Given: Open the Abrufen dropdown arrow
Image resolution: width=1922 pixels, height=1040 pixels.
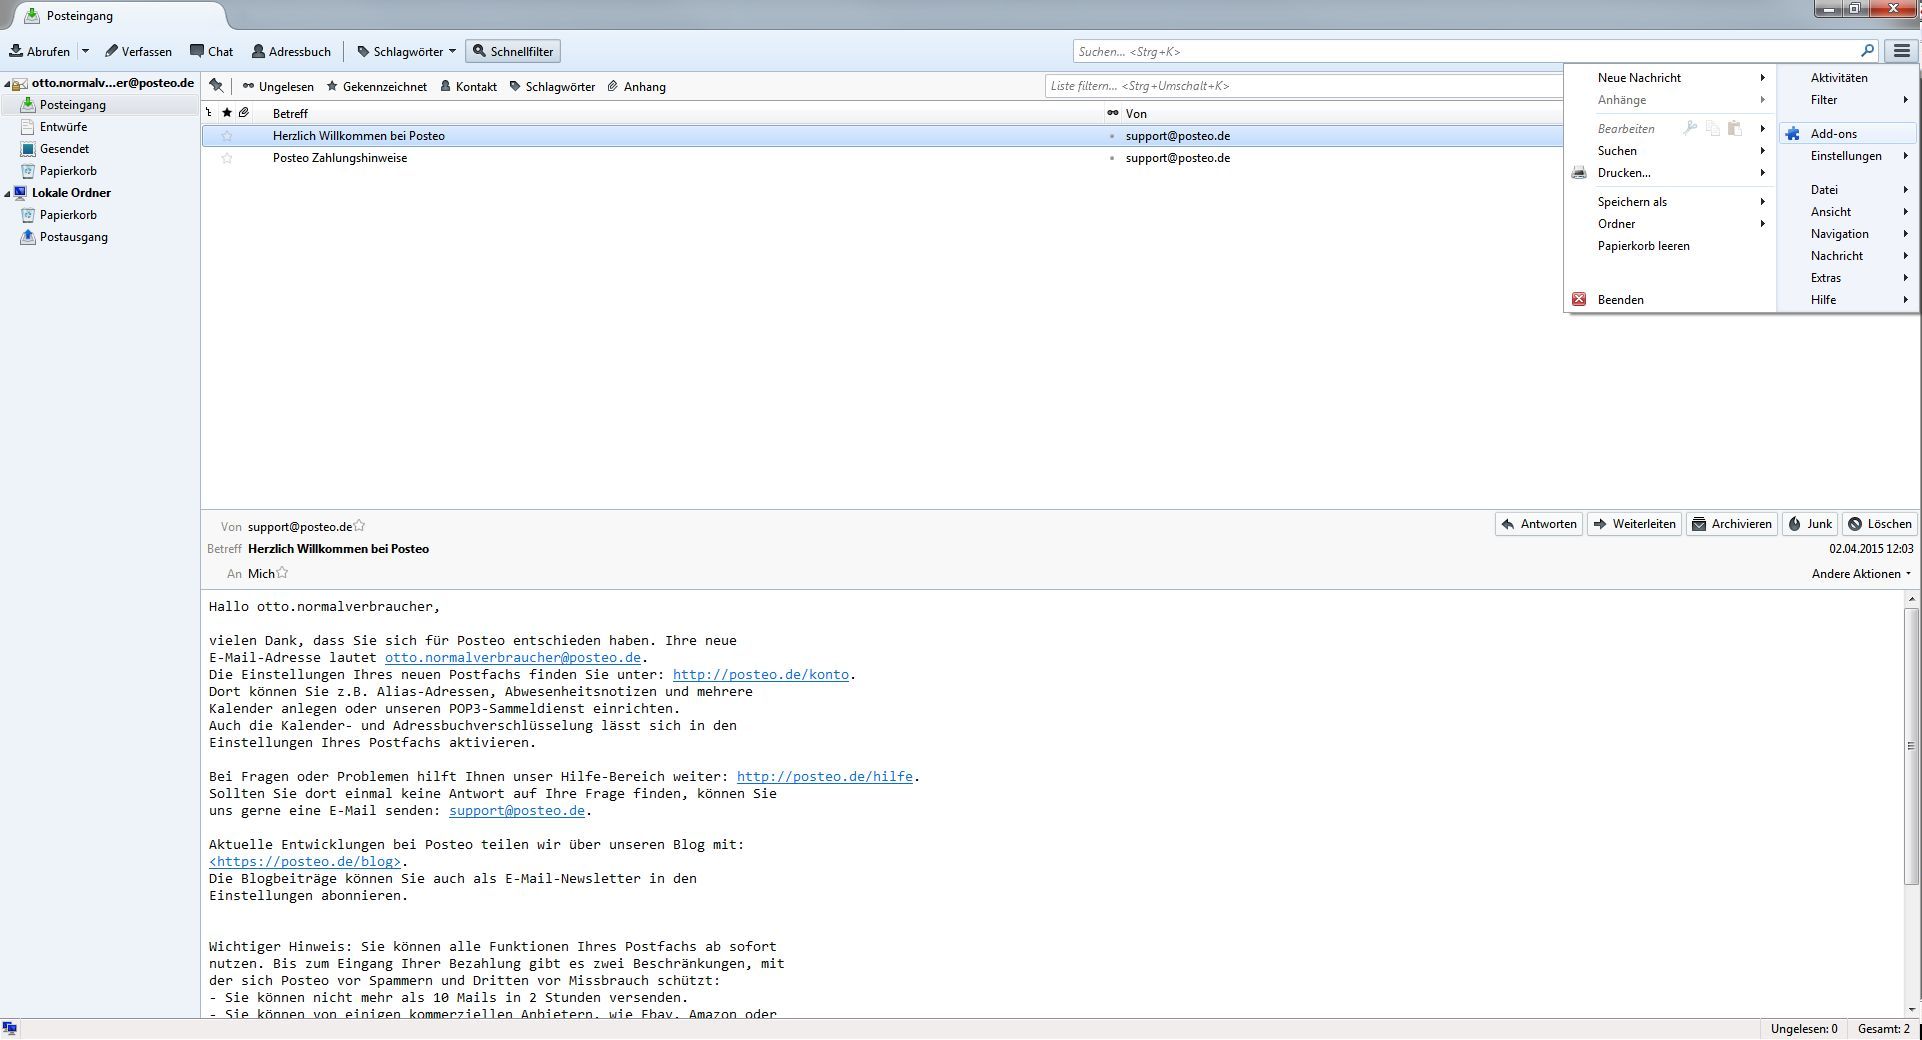Looking at the screenshot, I should coord(86,51).
